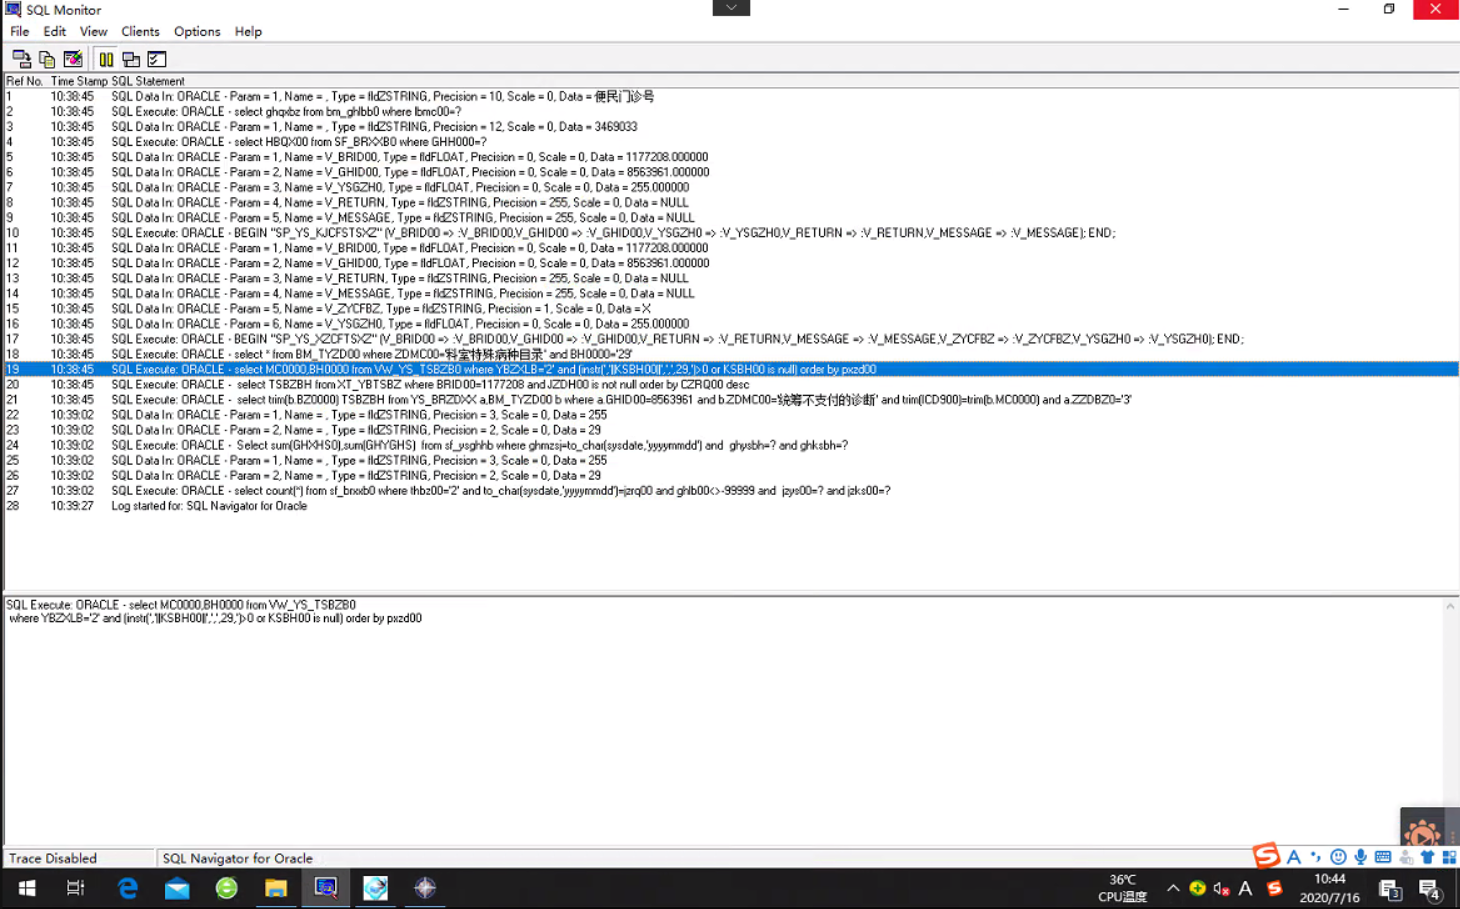Click the Sogou user account icon
The image size is (1460, 909).
pos(1406,857)
